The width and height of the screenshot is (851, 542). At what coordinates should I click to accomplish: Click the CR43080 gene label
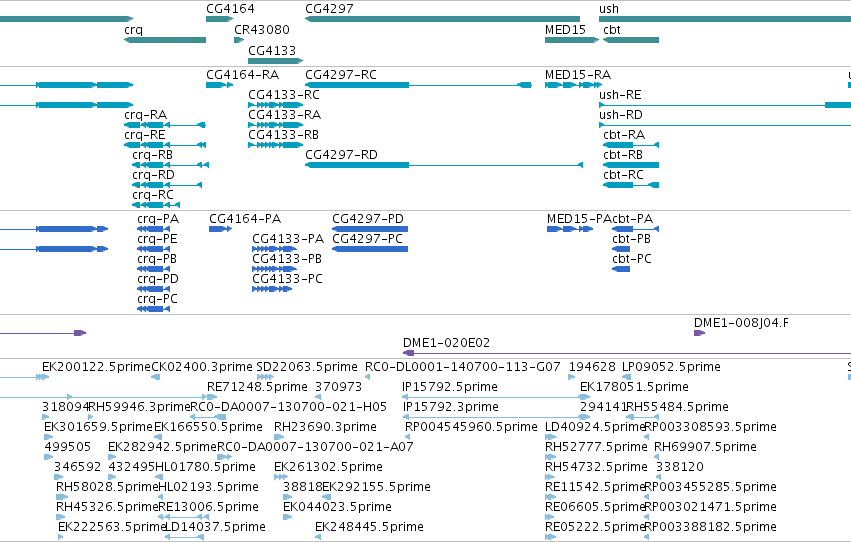click(x=262, y=30)
